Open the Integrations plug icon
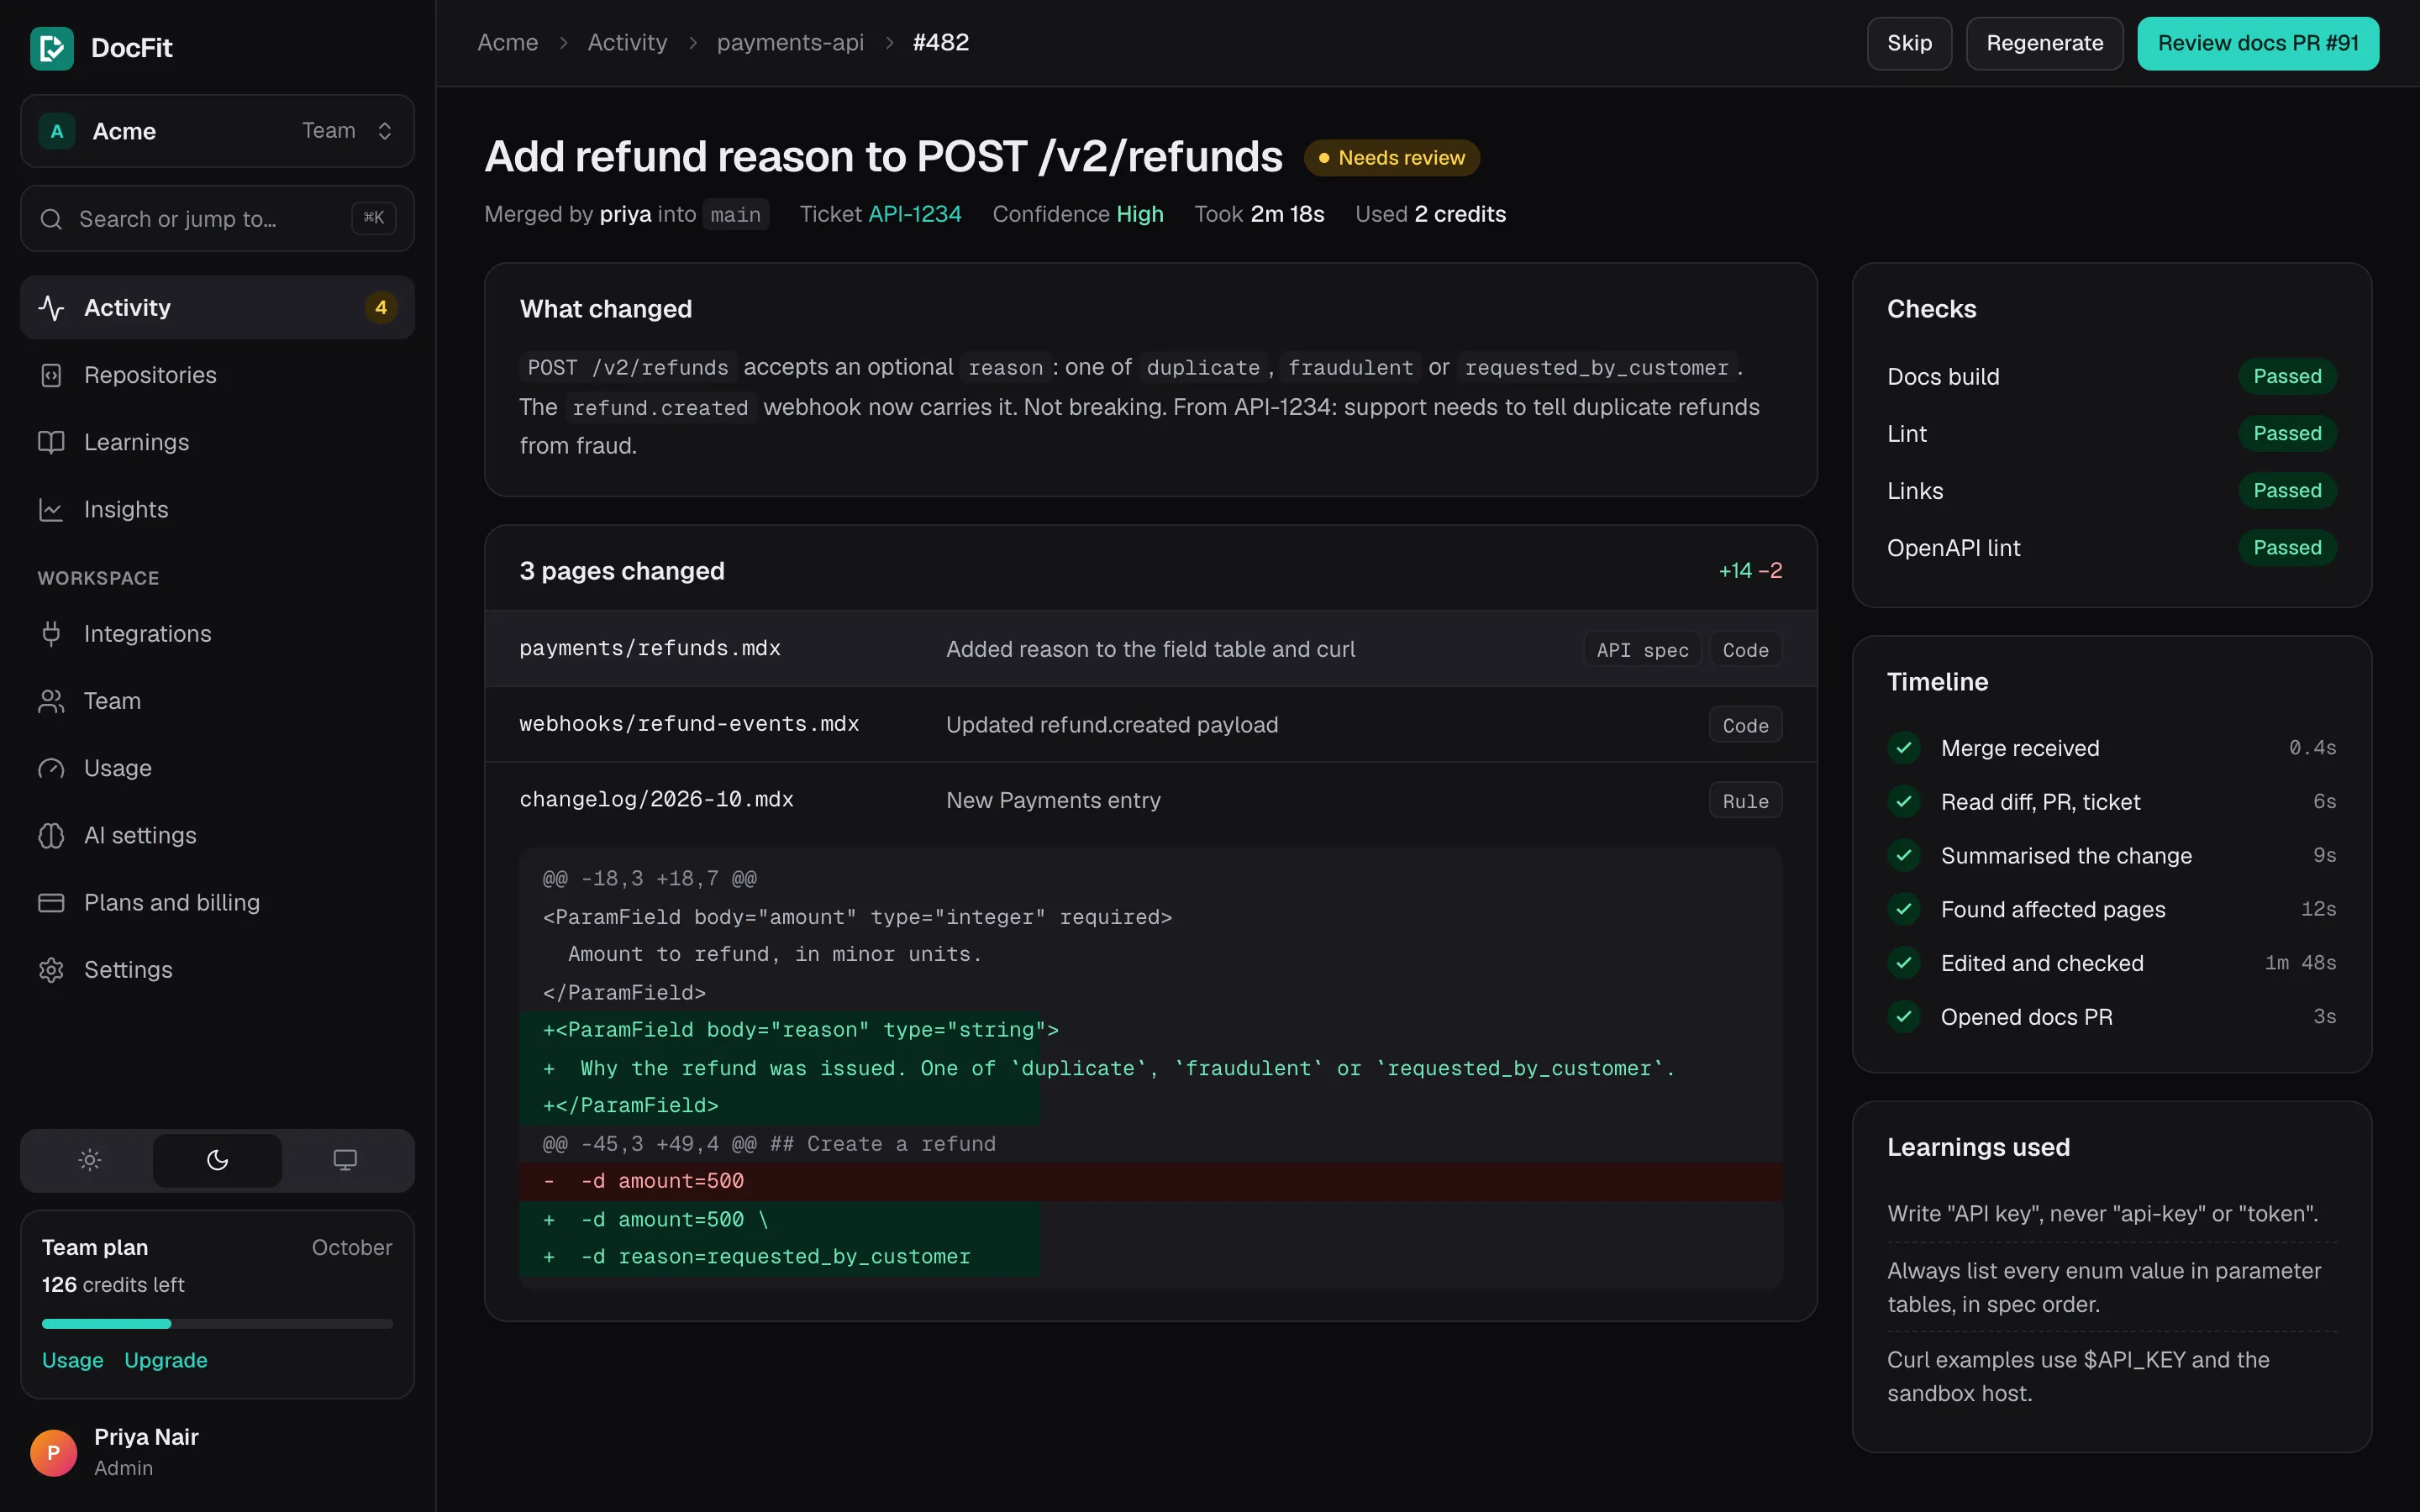 click(x=51, y=634)
